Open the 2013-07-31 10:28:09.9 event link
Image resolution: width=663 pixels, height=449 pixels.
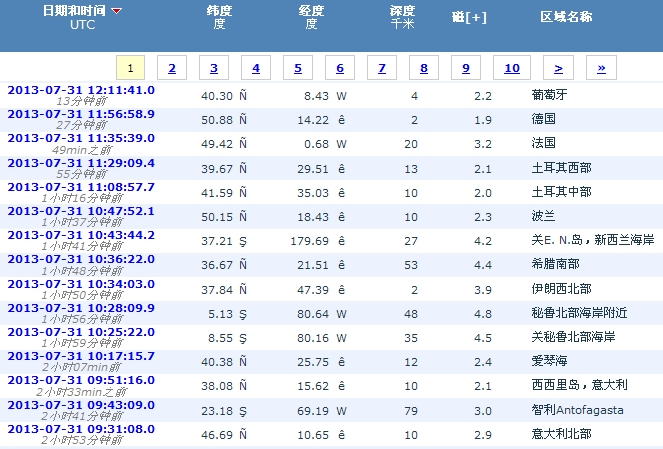click(81, 307)
